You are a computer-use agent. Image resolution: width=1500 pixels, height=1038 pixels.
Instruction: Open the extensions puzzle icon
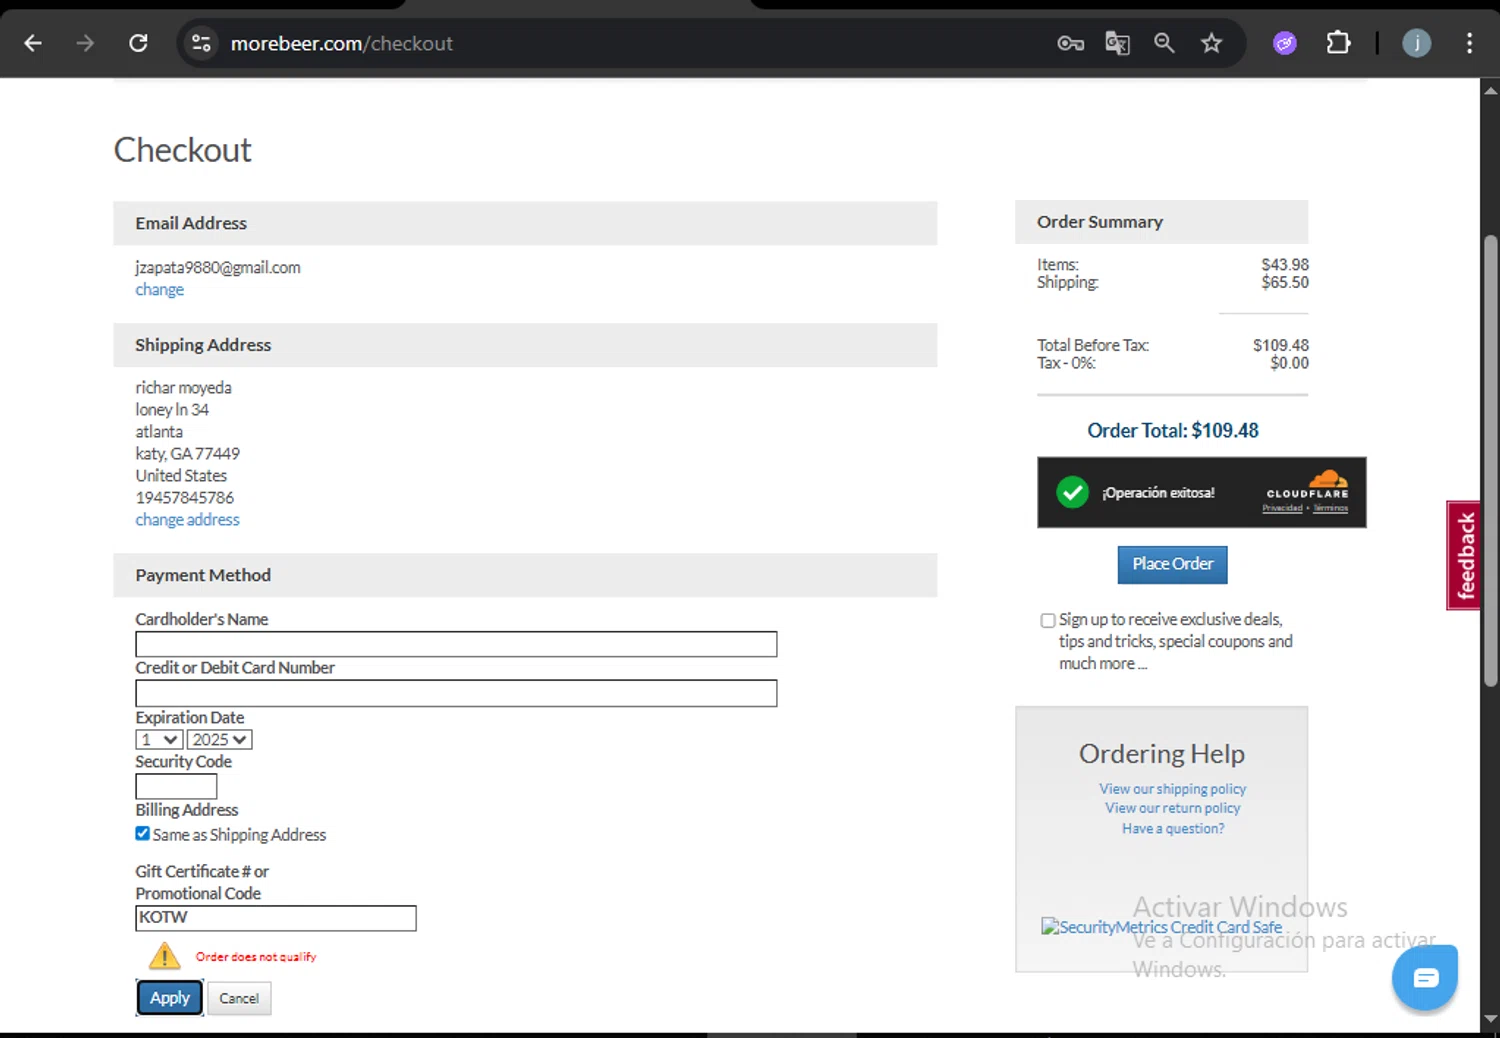[1338, 43]
